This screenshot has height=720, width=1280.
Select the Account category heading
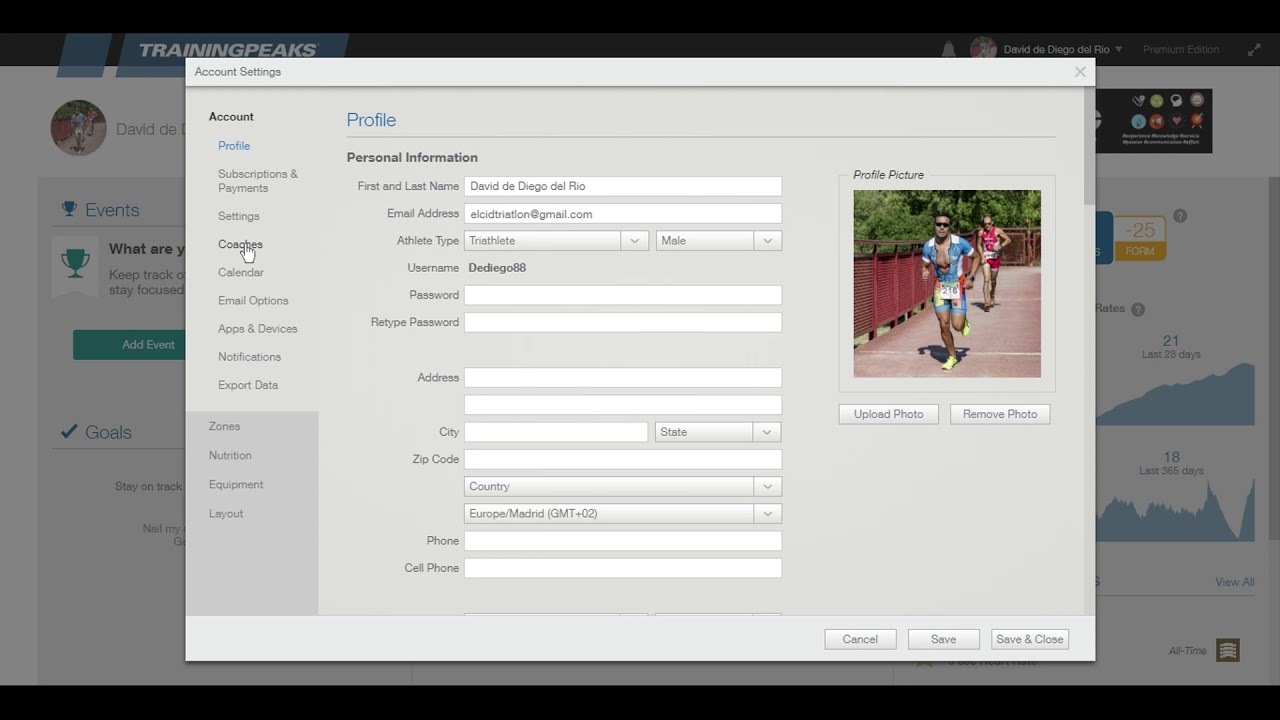point(231,117)
